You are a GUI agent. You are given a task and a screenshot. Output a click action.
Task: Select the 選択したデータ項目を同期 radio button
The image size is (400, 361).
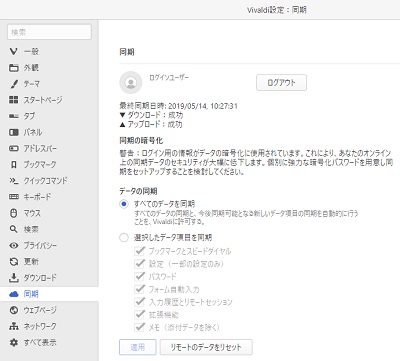[124, 238]
